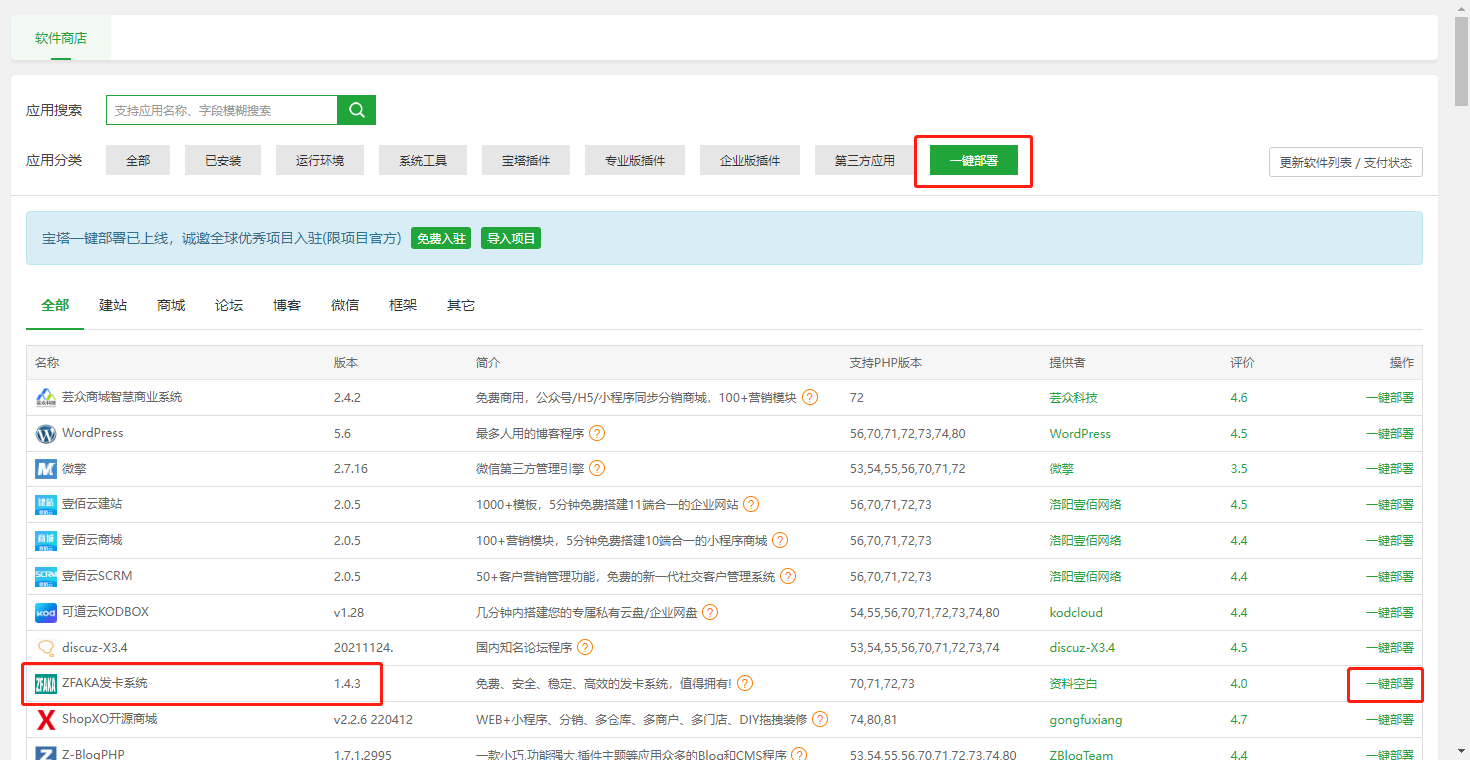Viewport: 1470px width, 760px height.
Task: Select the green 一键部署 category button
Action: click(x=974, y=160)
